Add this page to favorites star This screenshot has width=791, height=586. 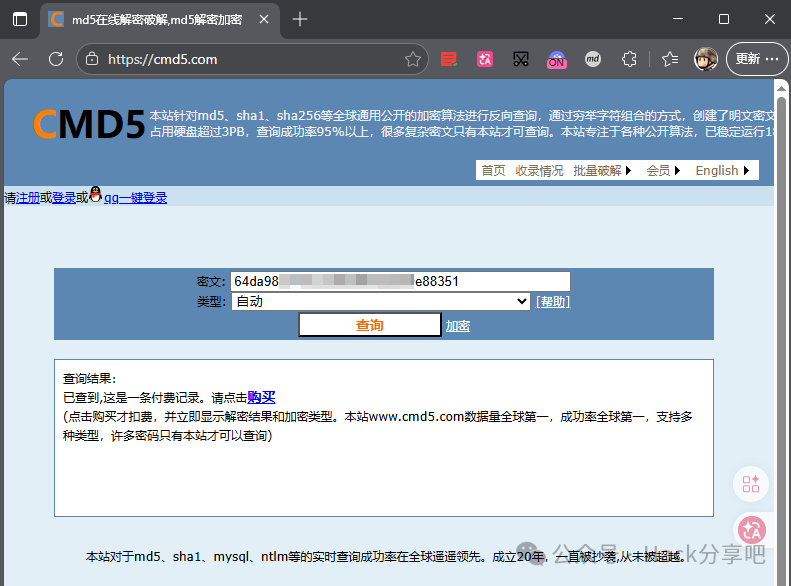click(x=413, y=59)
